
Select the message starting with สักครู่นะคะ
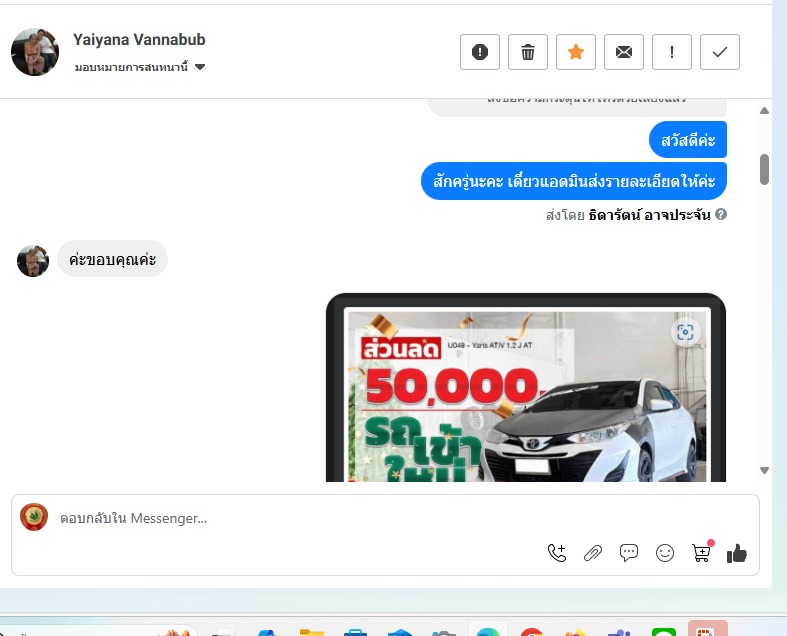tap(574, 181)
